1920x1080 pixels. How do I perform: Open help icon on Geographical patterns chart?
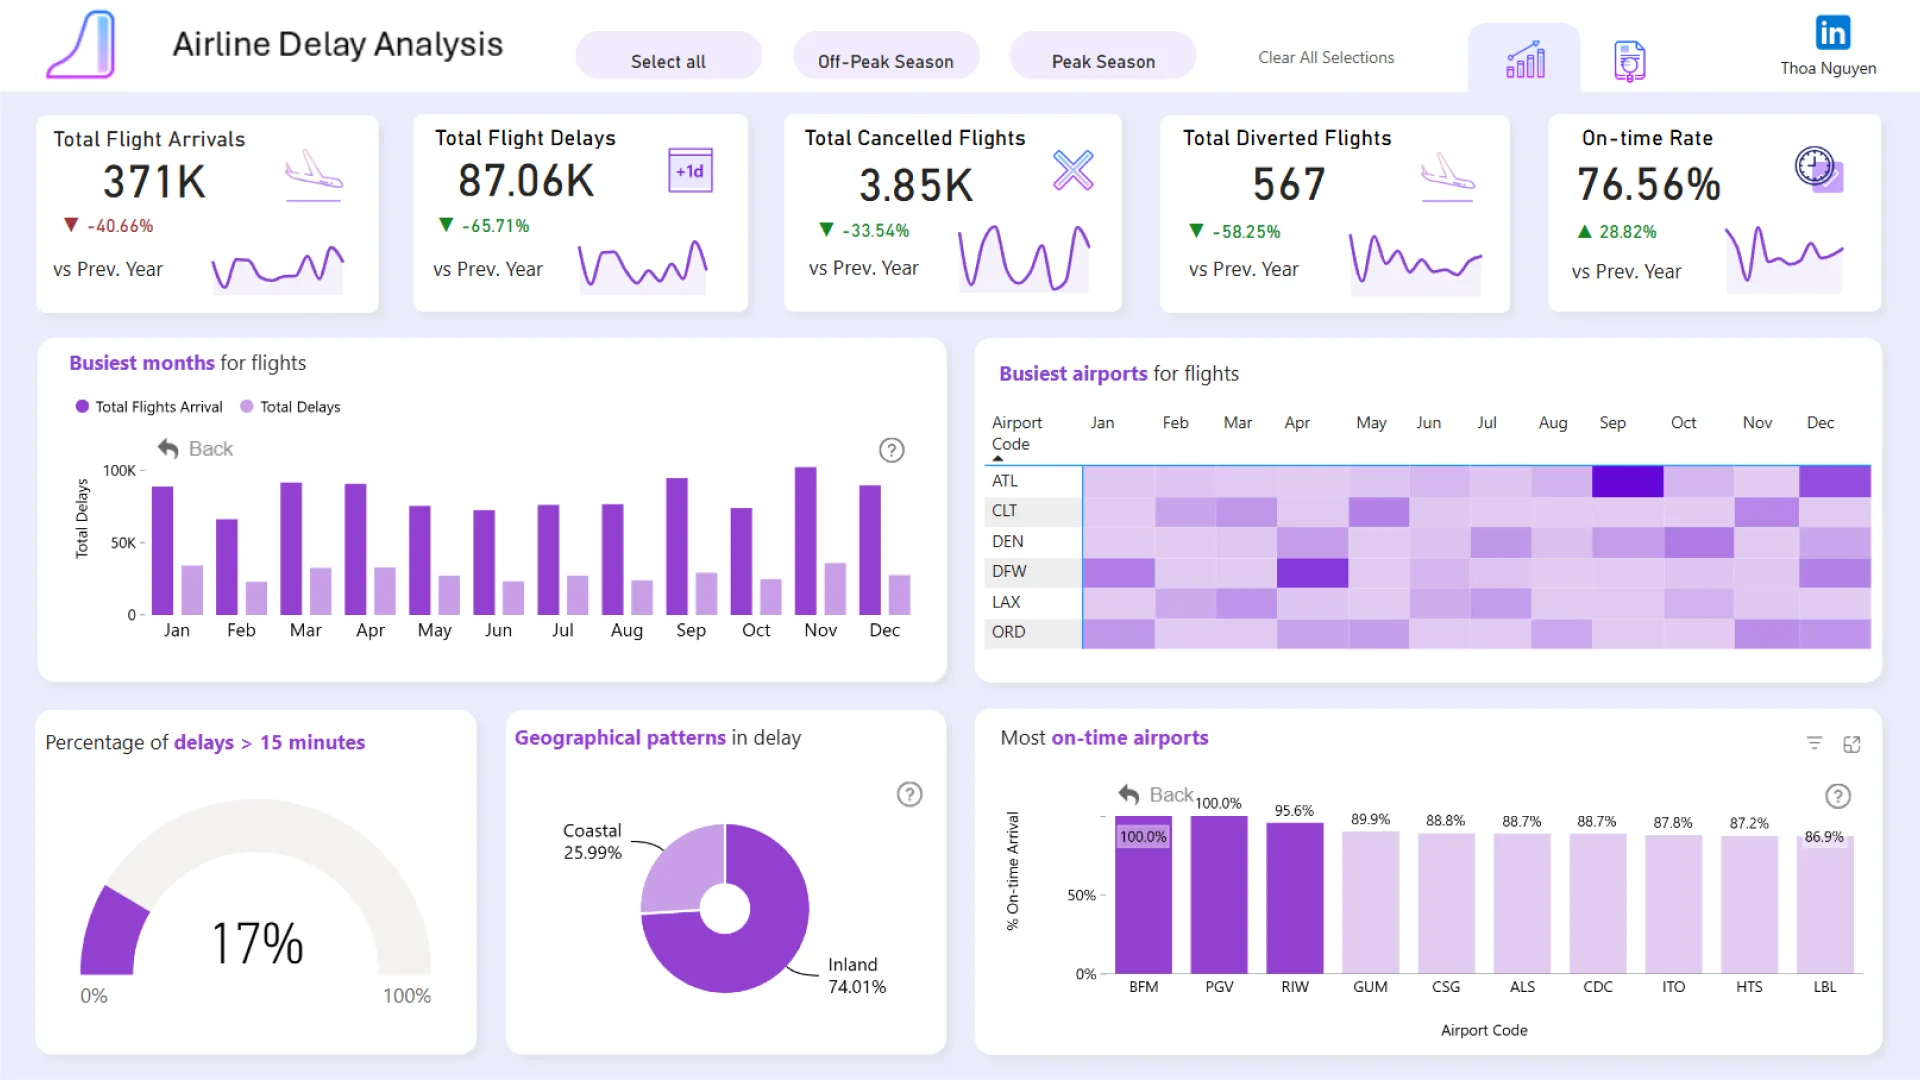[x=909, y=794]
